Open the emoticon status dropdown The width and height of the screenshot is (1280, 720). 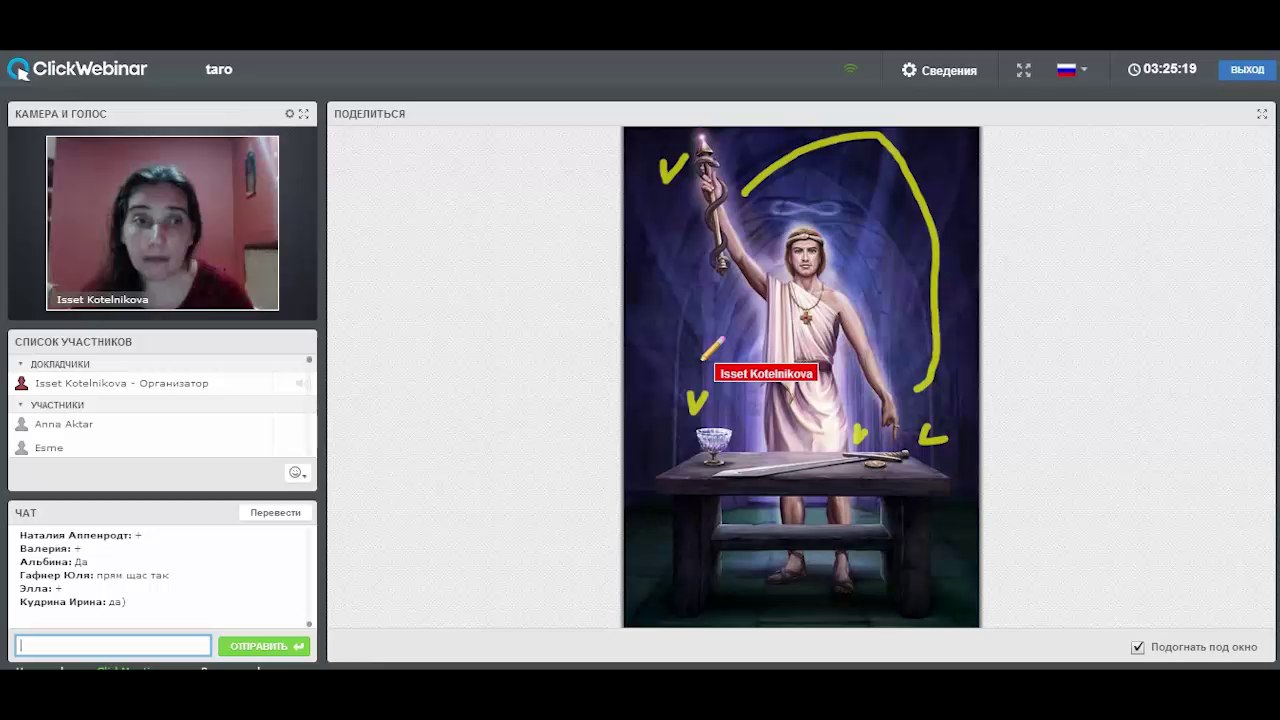point(297,473)
